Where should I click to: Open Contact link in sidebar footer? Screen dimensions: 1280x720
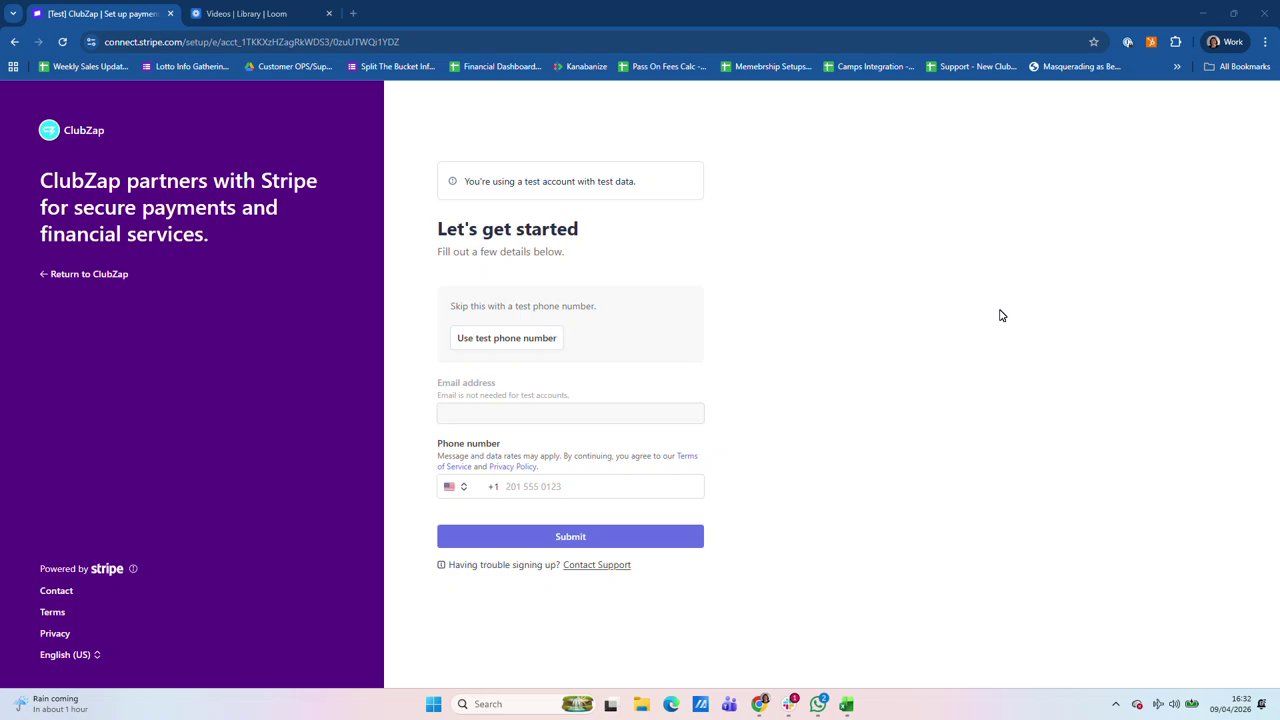[x=56, y=591]
